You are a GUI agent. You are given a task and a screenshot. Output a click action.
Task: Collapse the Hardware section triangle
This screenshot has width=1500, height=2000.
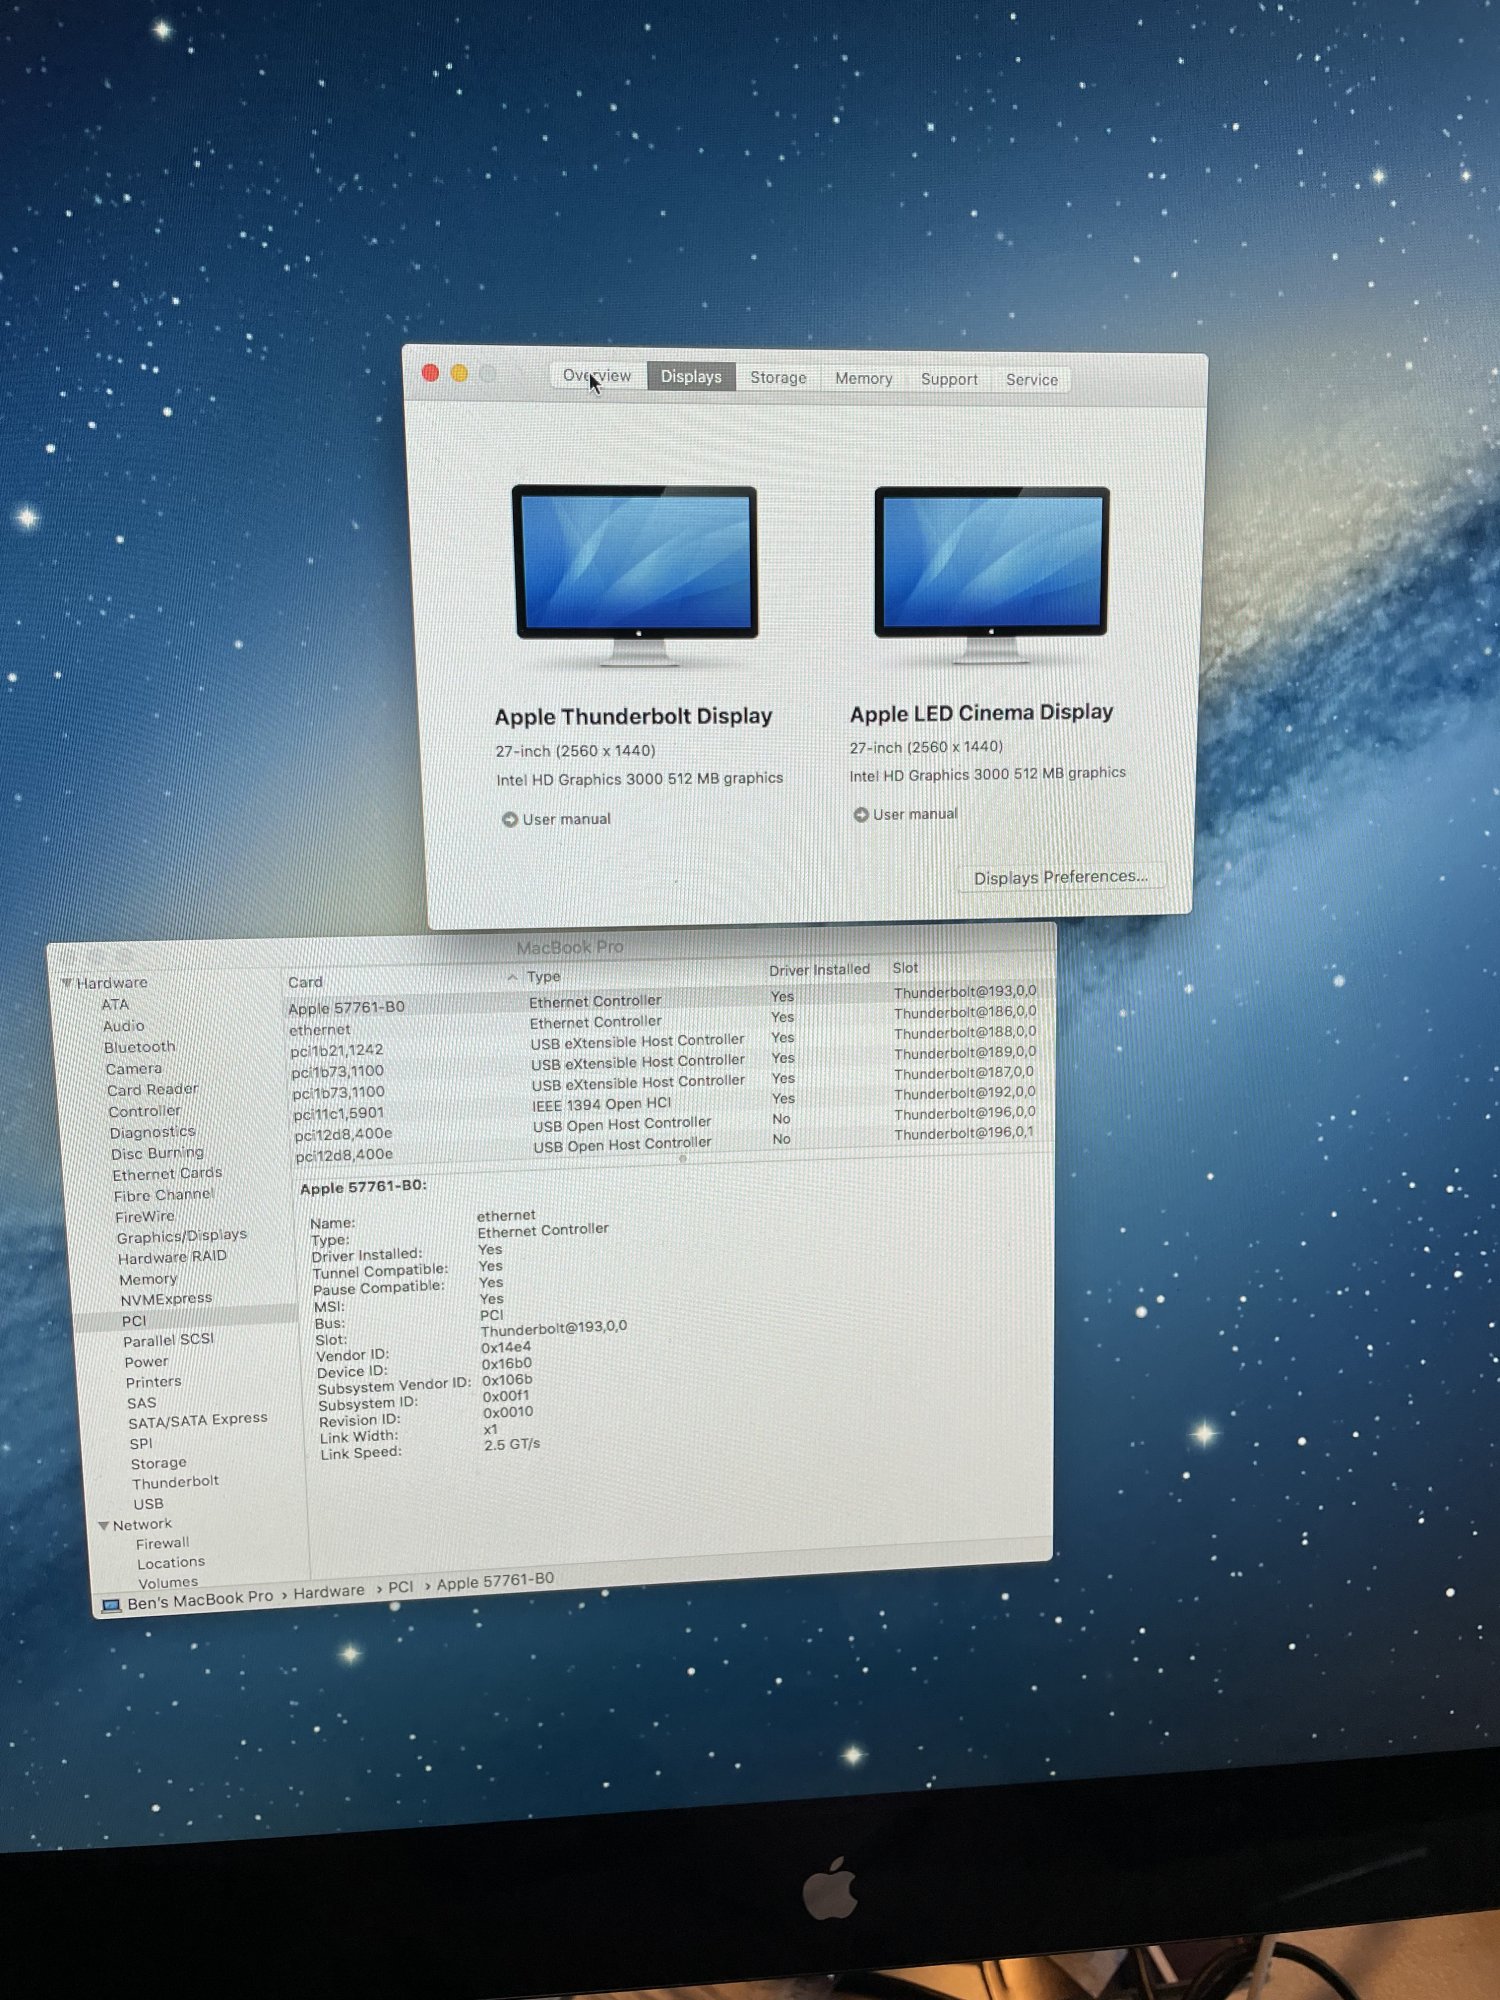(x=66, y=983)
